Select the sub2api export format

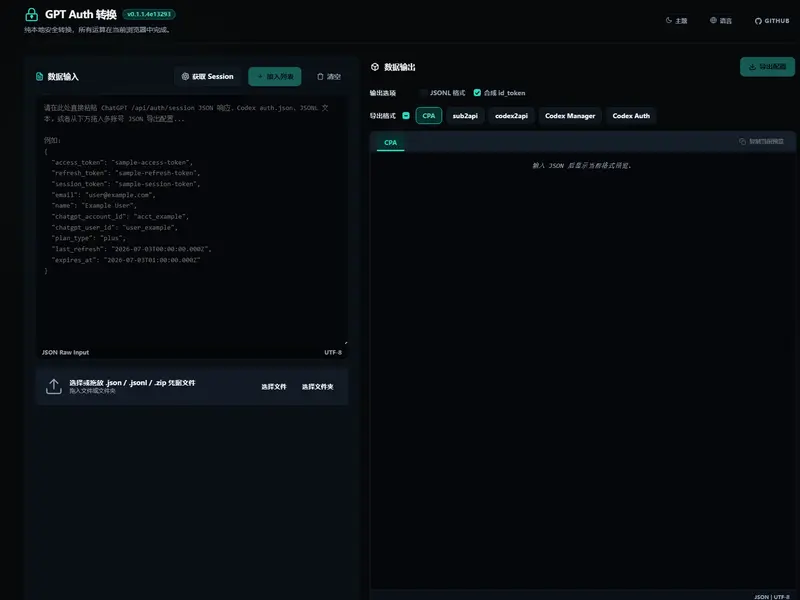[465, 116]
